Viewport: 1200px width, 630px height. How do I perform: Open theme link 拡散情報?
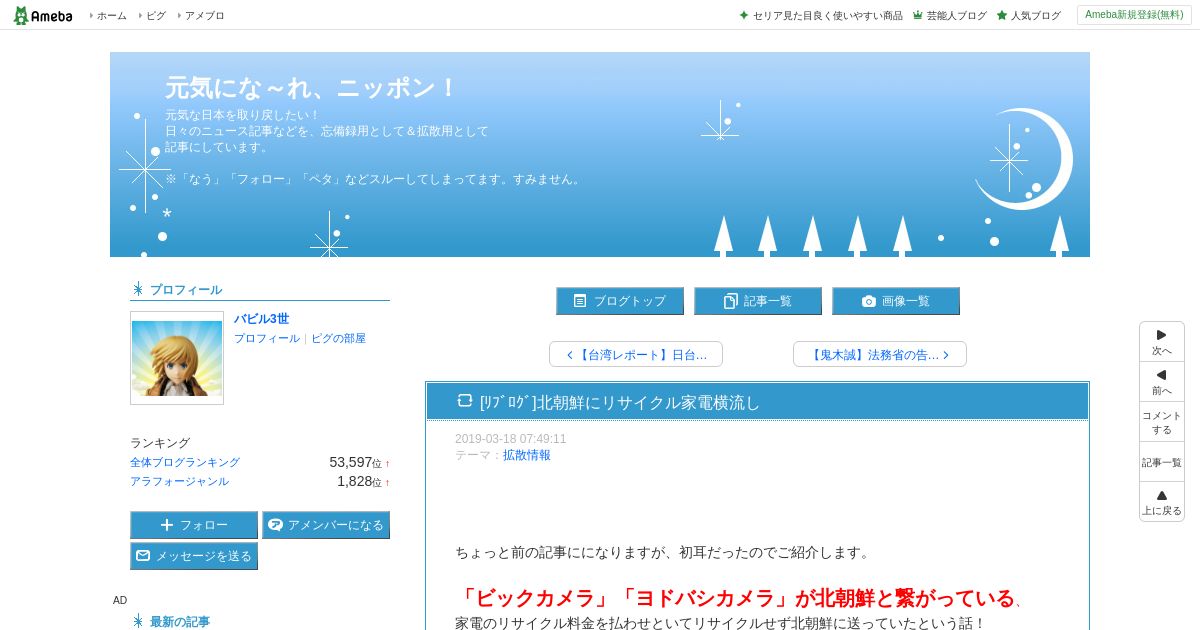527,455
